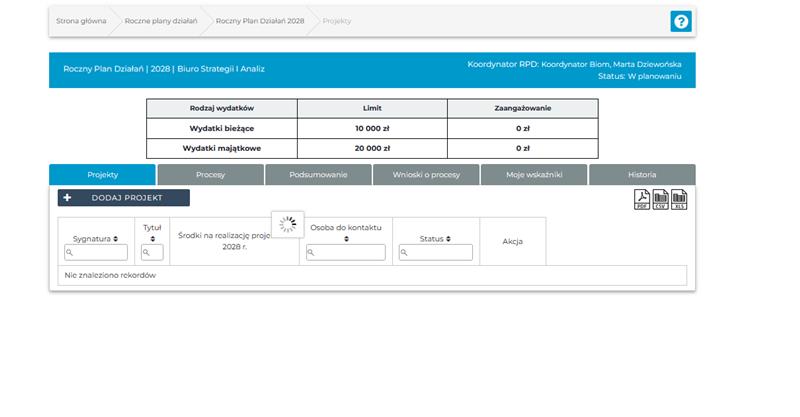Go to the Moje wskaźniki tab
This screenshot has width=800, height=417.
[534, 175]
